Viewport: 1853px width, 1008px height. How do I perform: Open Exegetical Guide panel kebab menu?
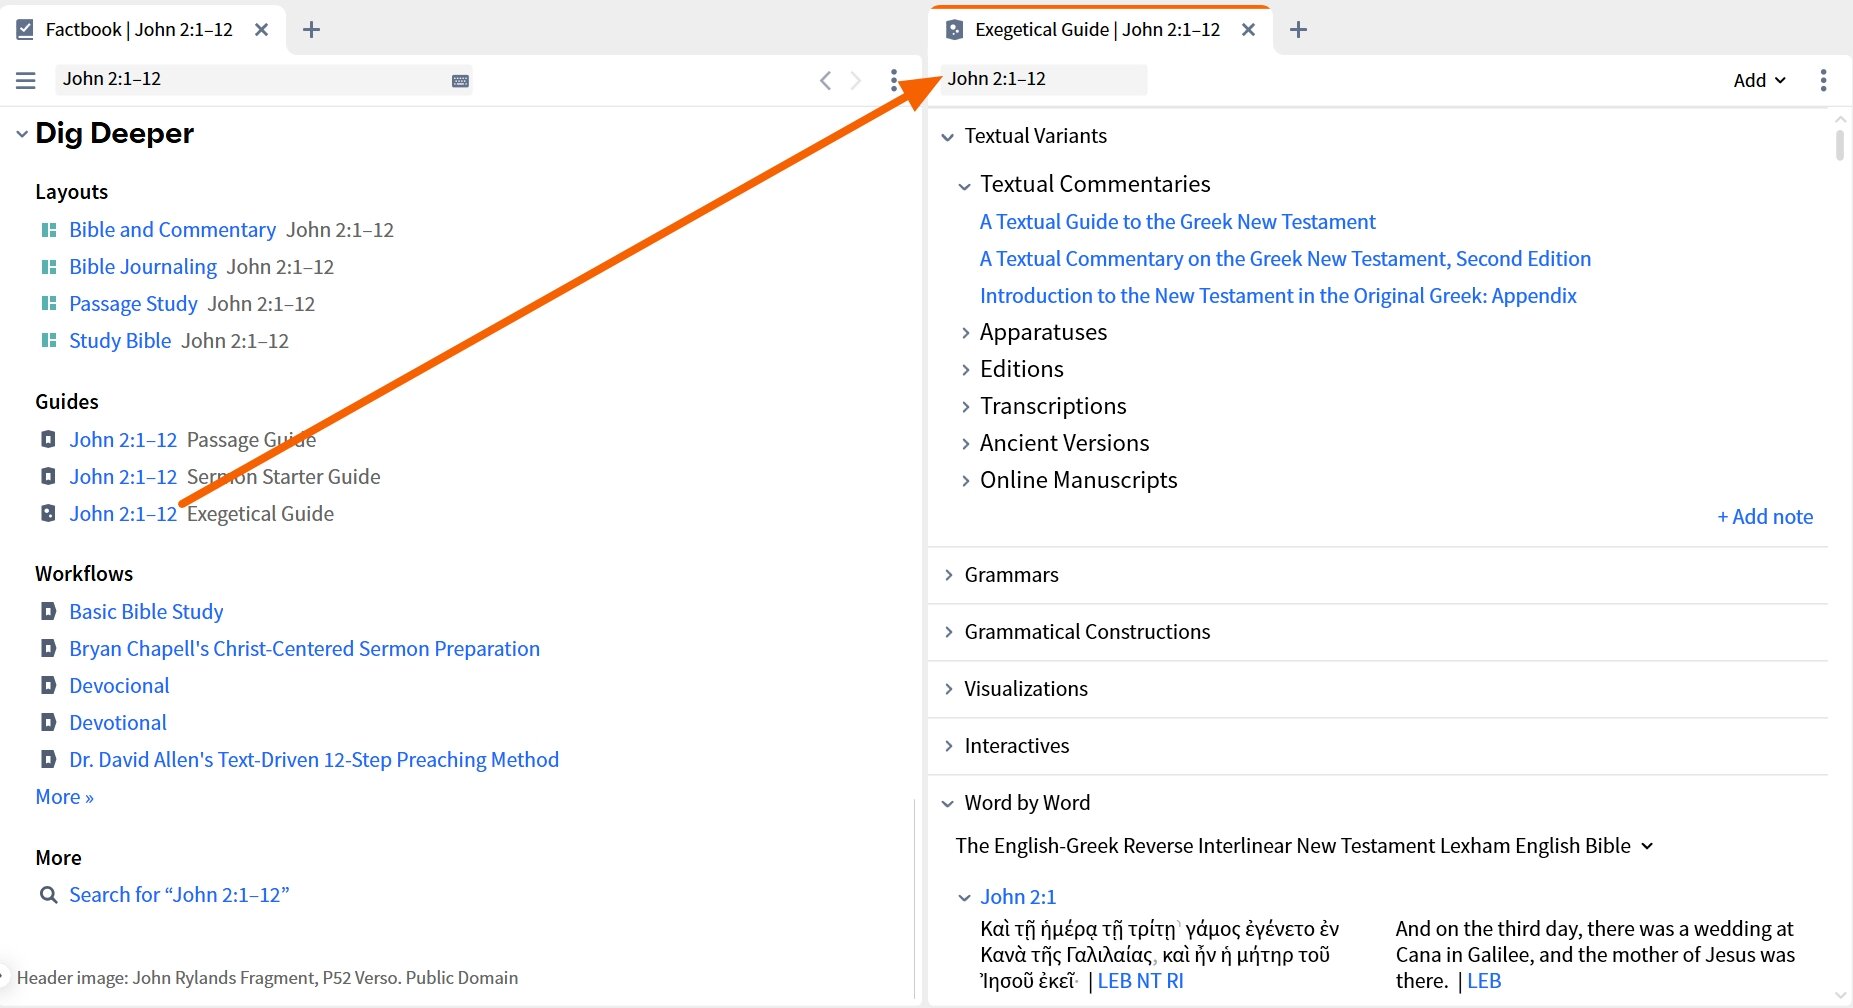click(x=1823, y=80)
